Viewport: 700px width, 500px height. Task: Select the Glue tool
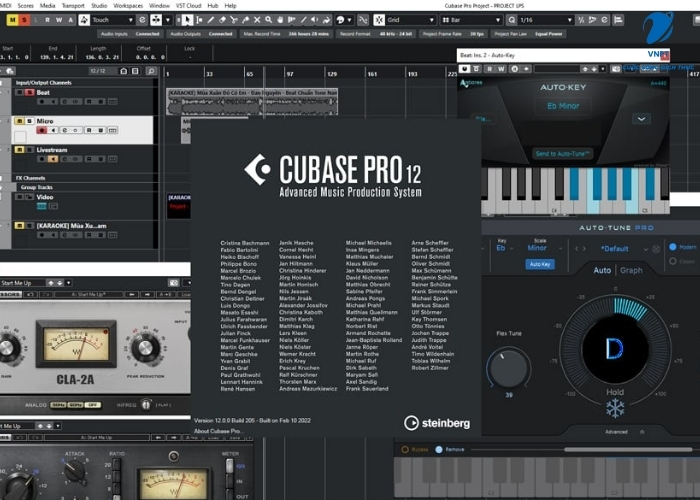(x=246, y=20)
